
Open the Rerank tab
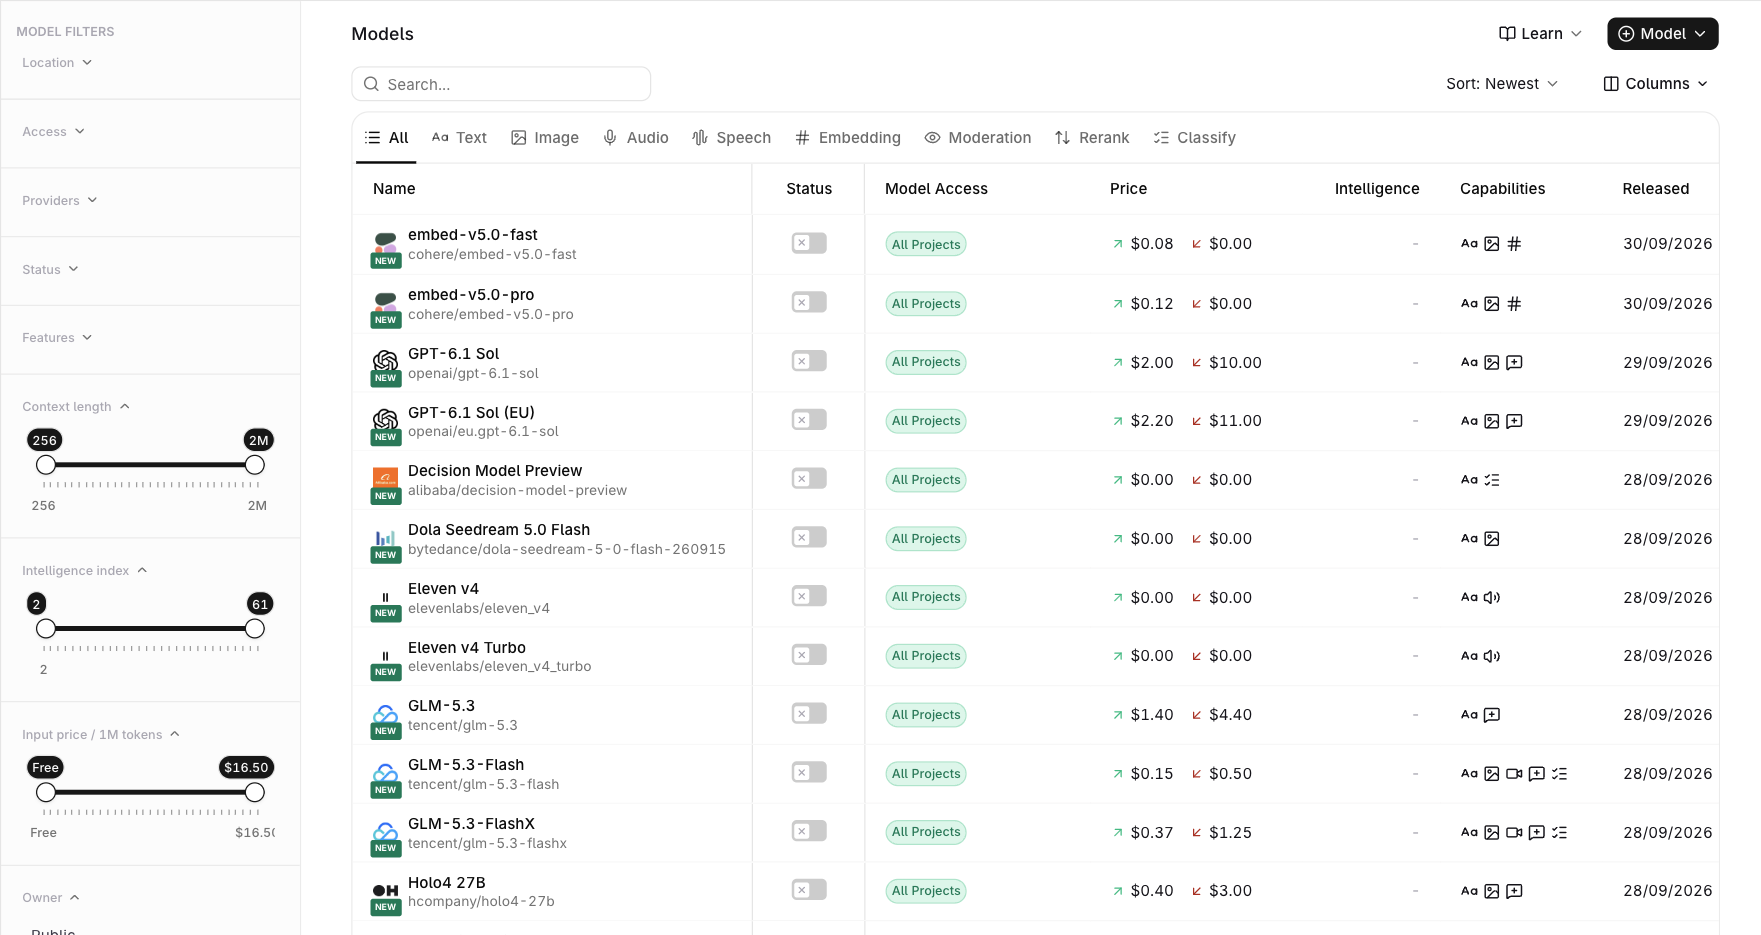point(1092,138)
